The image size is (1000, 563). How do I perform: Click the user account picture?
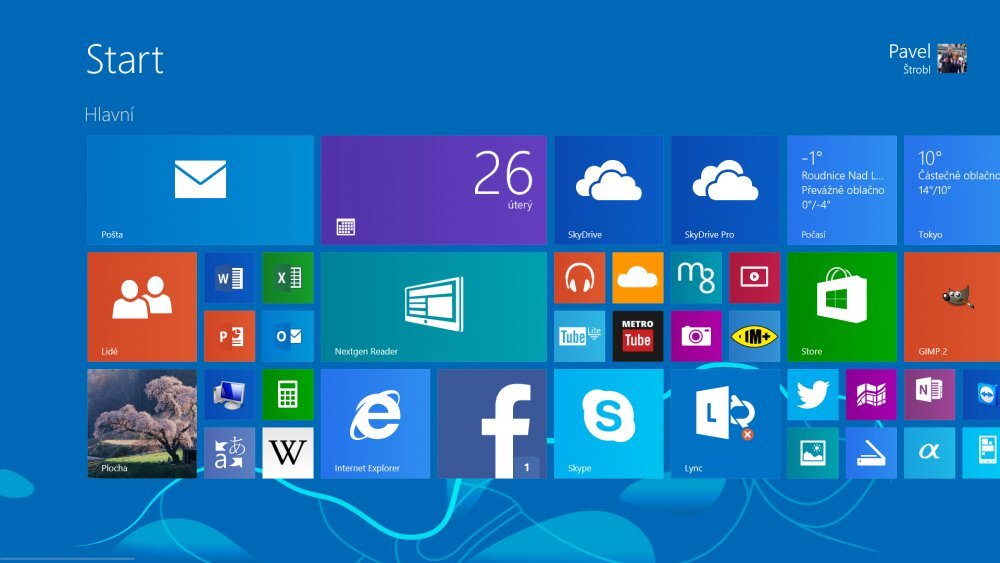click(952, 59)
